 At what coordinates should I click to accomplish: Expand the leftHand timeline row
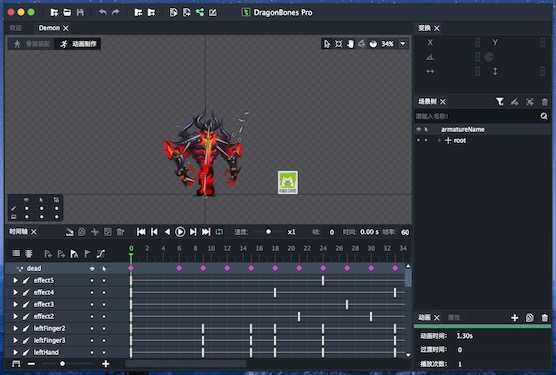point(15,352)
